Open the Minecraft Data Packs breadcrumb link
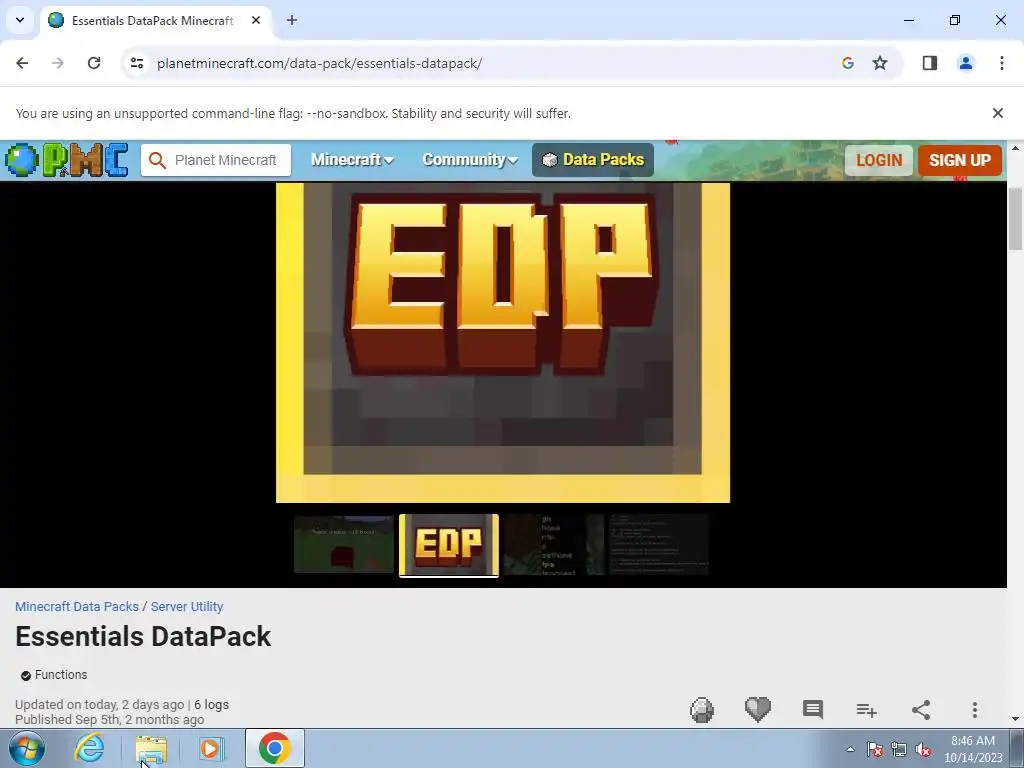 [x=77, y=607]
